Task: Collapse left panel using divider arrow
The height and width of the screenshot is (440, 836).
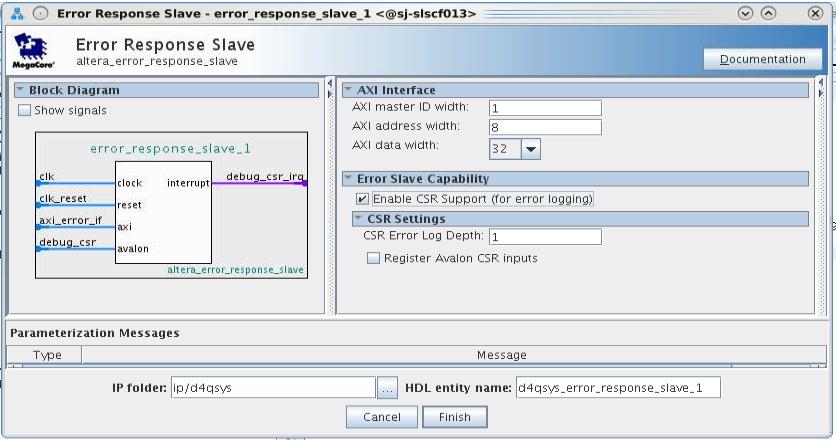Action: [329, 83]
